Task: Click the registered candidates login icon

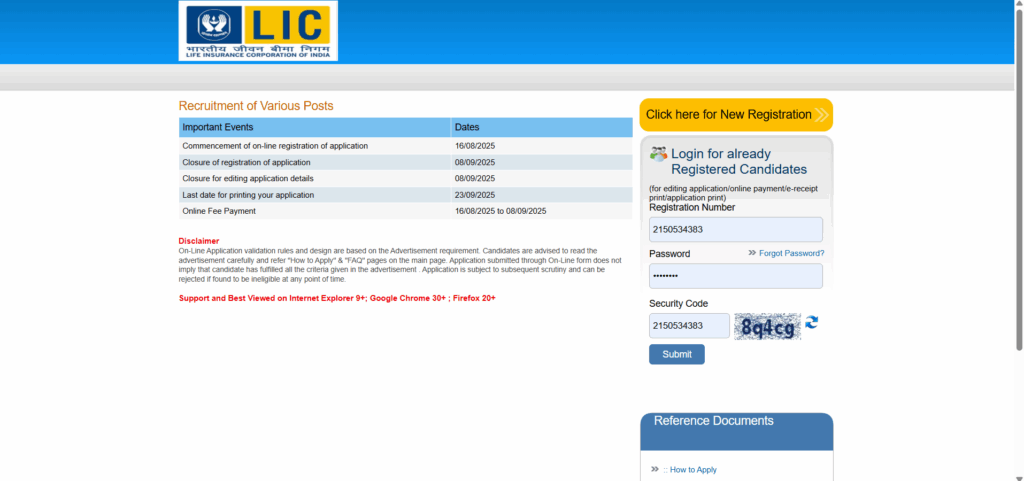Action: coord(658,154)
